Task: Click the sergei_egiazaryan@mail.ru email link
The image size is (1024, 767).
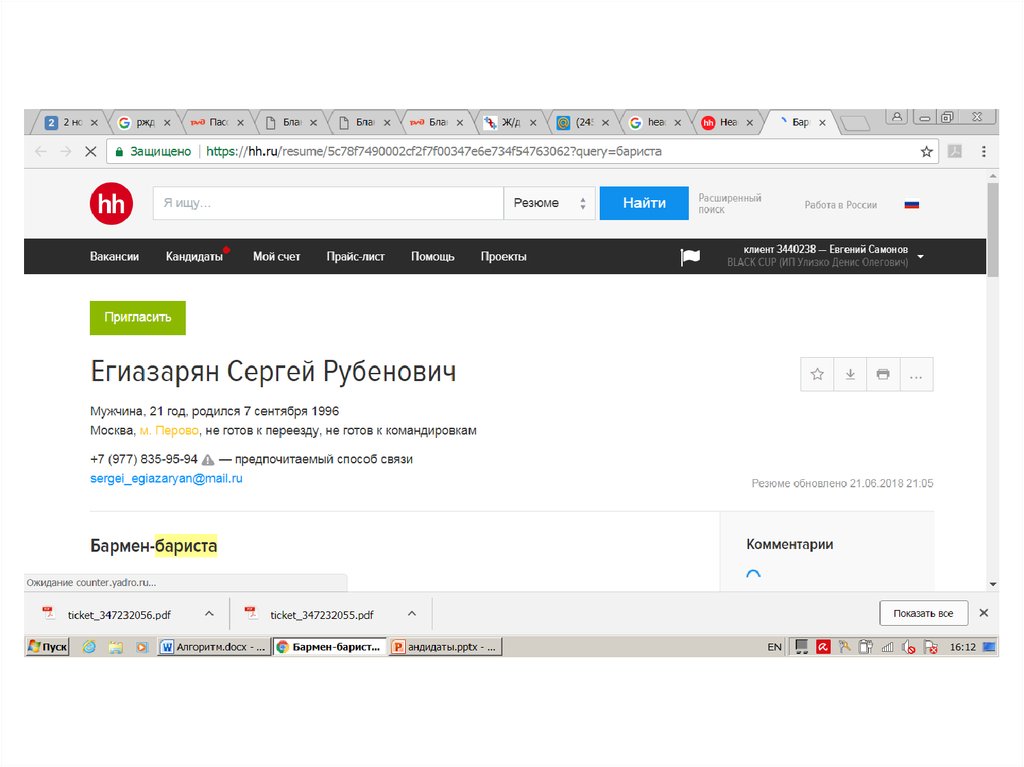Action: click(x=166, y=479)
